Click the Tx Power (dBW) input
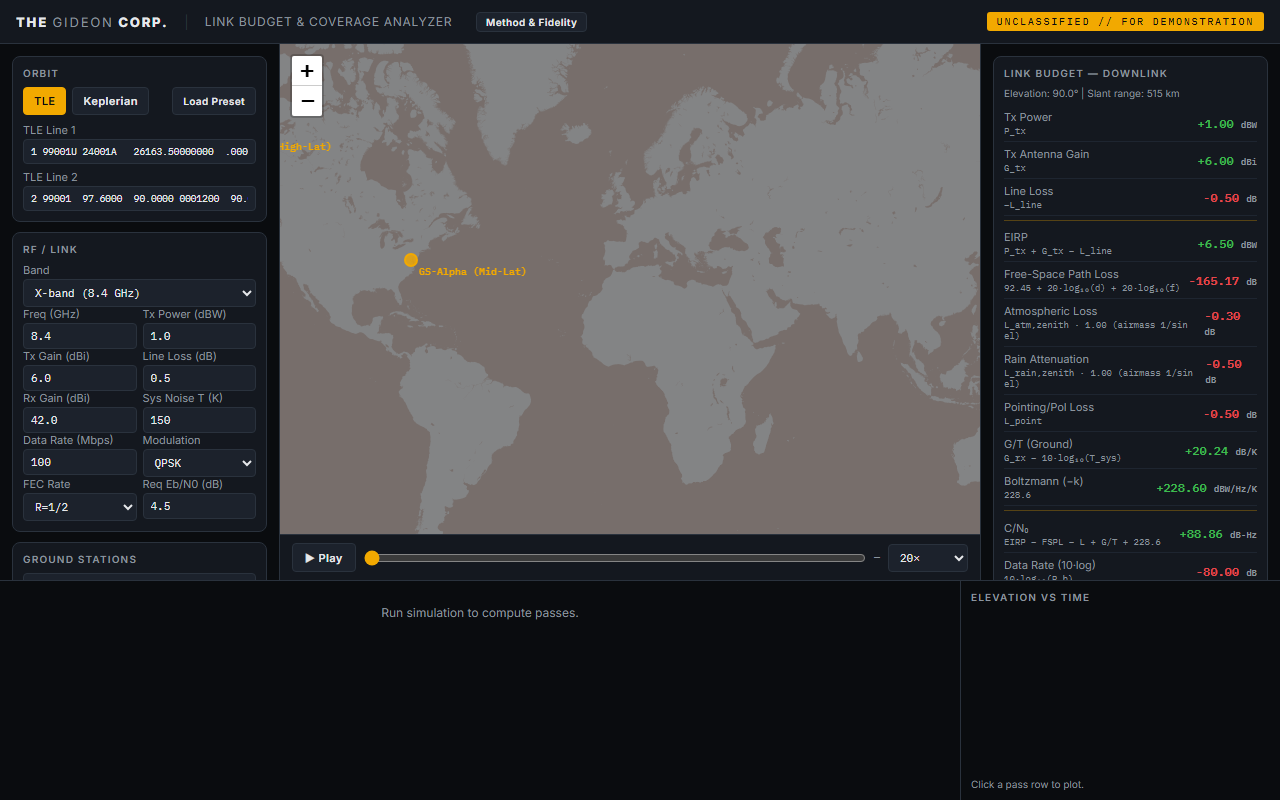 point(199,336)
